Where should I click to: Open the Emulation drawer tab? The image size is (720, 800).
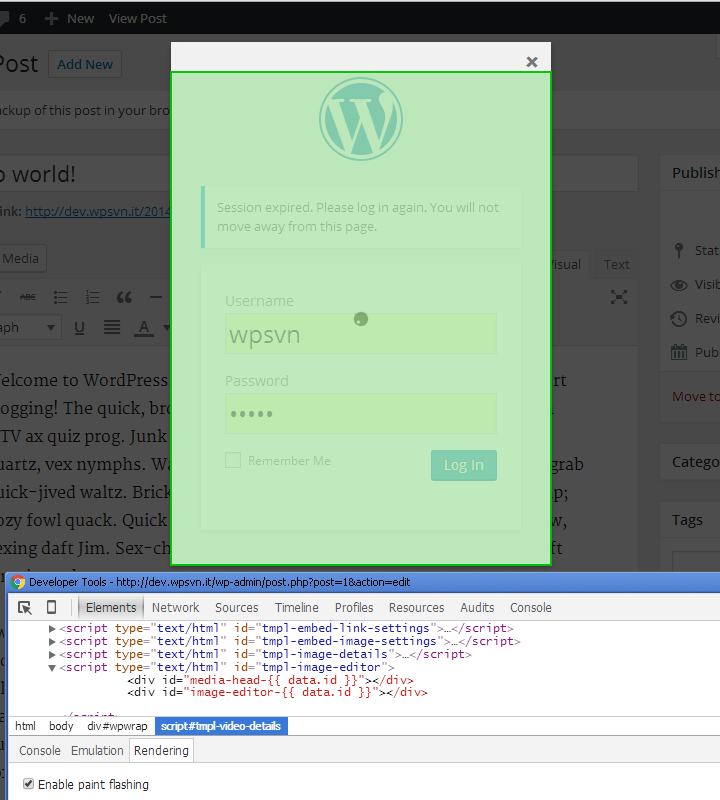pyautogui.click(x=97, y=751)
